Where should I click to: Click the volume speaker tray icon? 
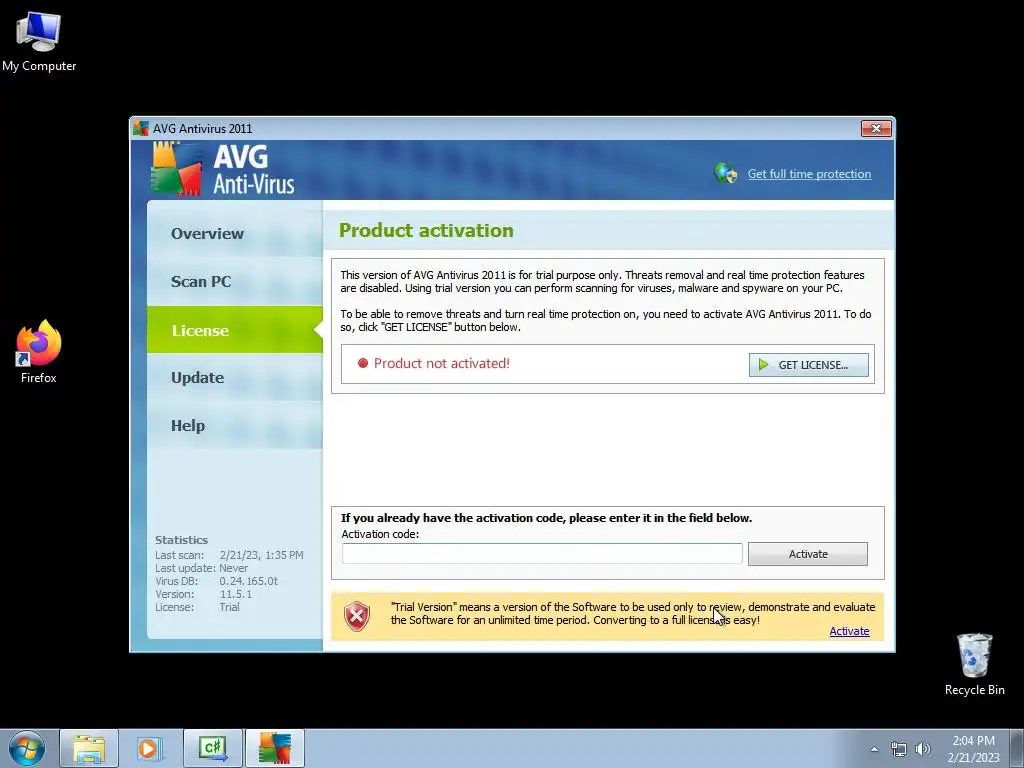click(923, 749)
